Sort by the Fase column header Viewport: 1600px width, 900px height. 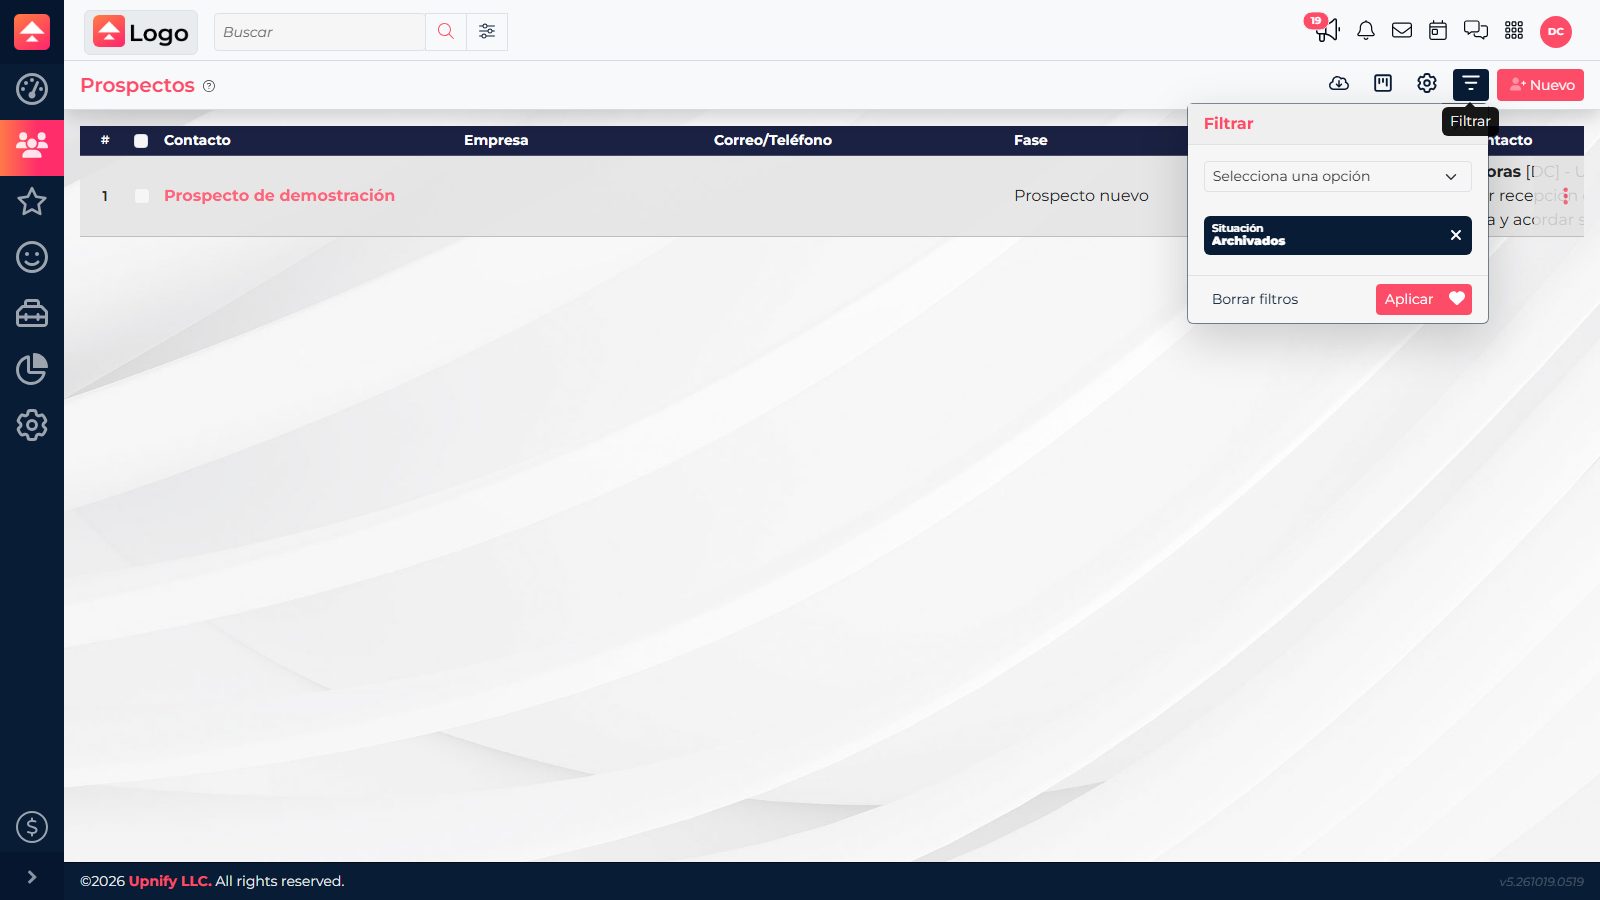click(1031, 140)
